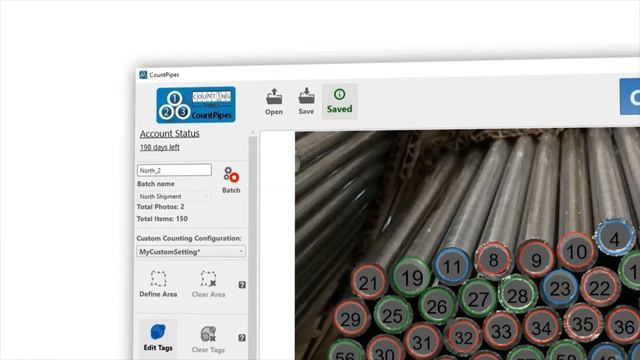Open help for Edit Tags section
The image size is (640, 360).
pos(242,338)
